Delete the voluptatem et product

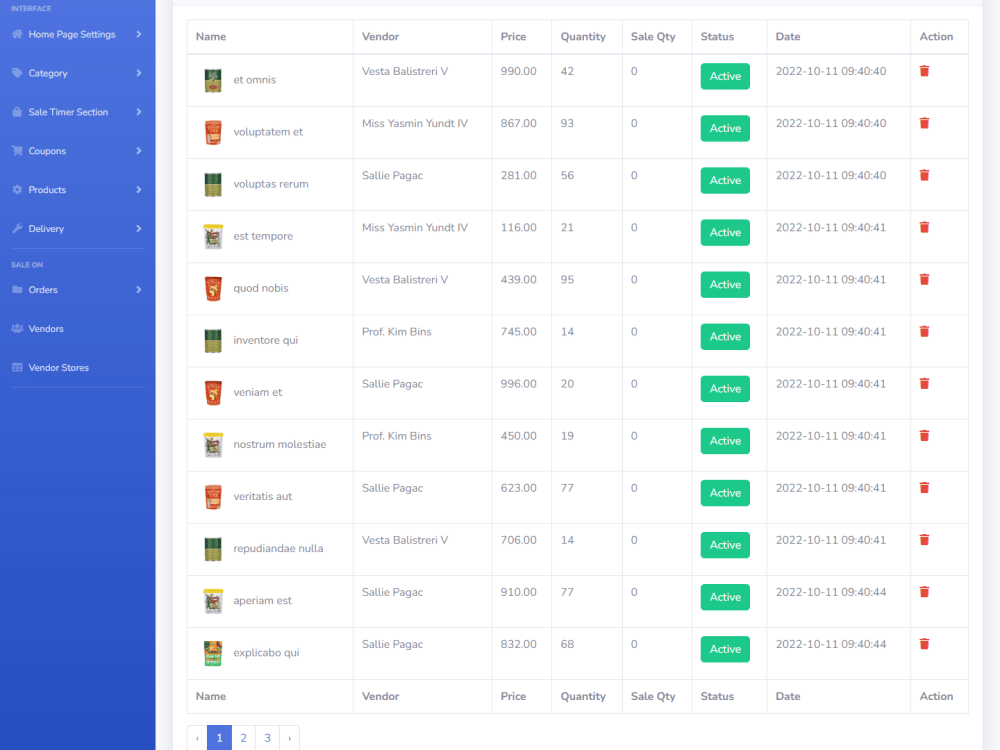point(924,123)
